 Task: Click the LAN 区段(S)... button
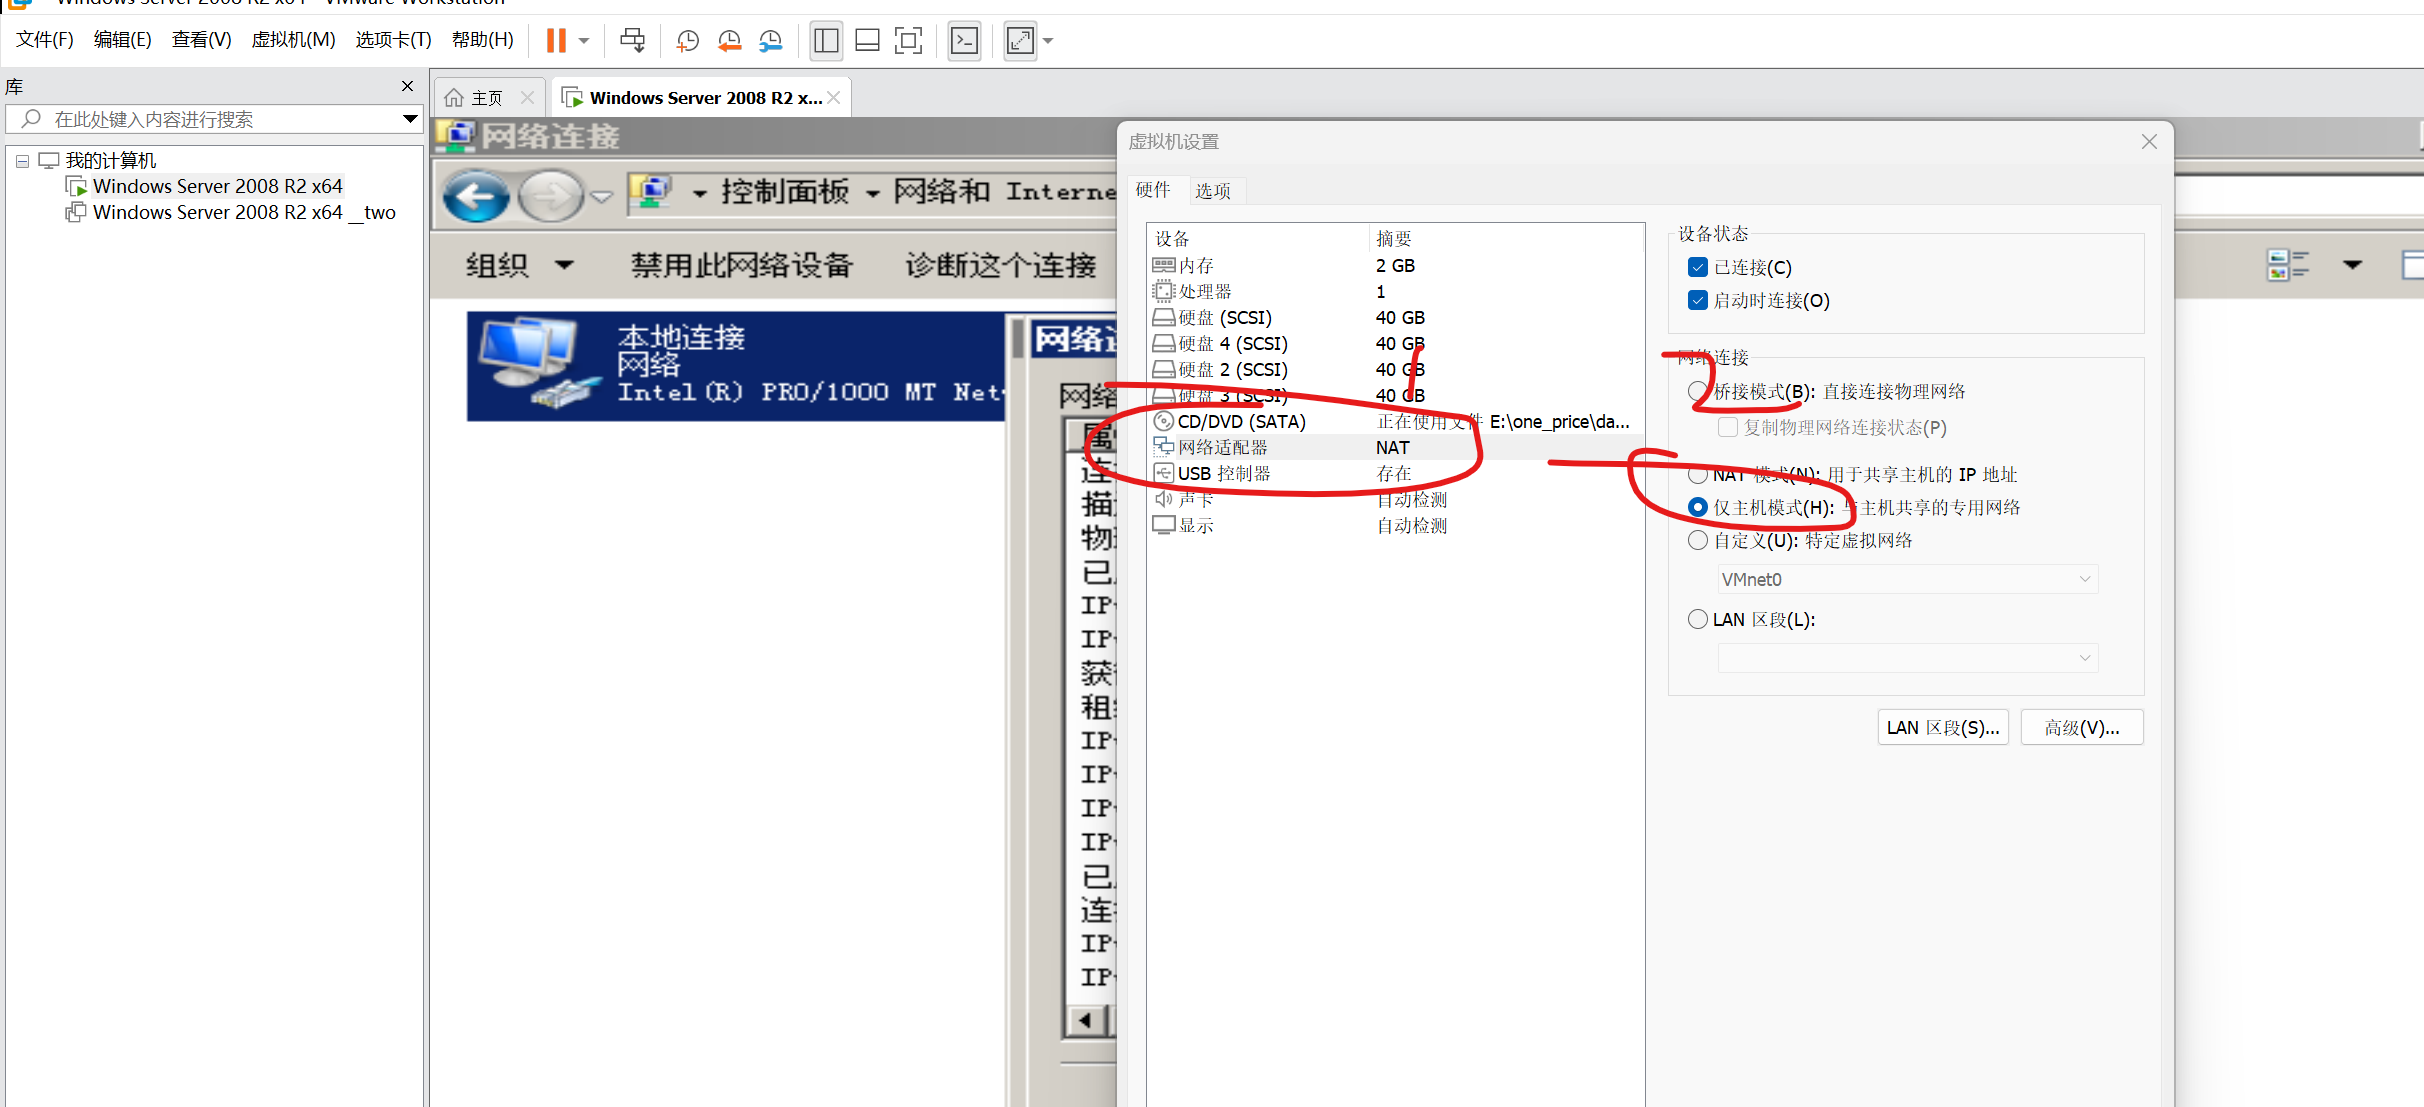pos(1942,727)
